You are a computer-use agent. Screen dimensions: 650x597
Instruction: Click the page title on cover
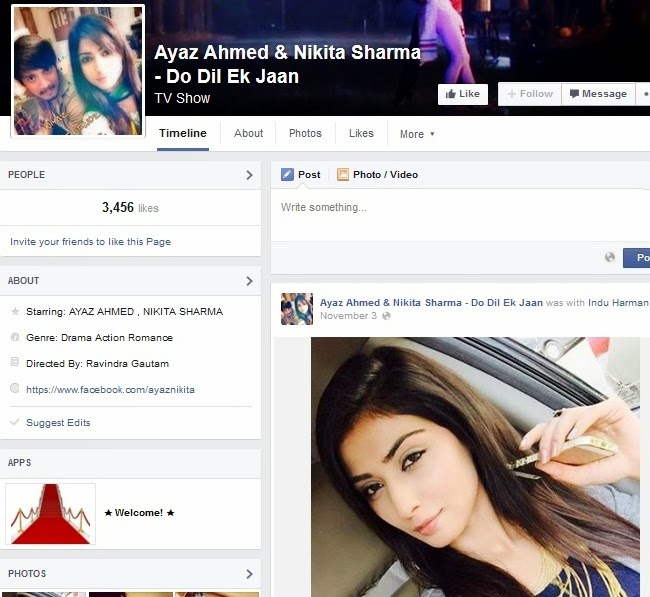coord(288,64)
